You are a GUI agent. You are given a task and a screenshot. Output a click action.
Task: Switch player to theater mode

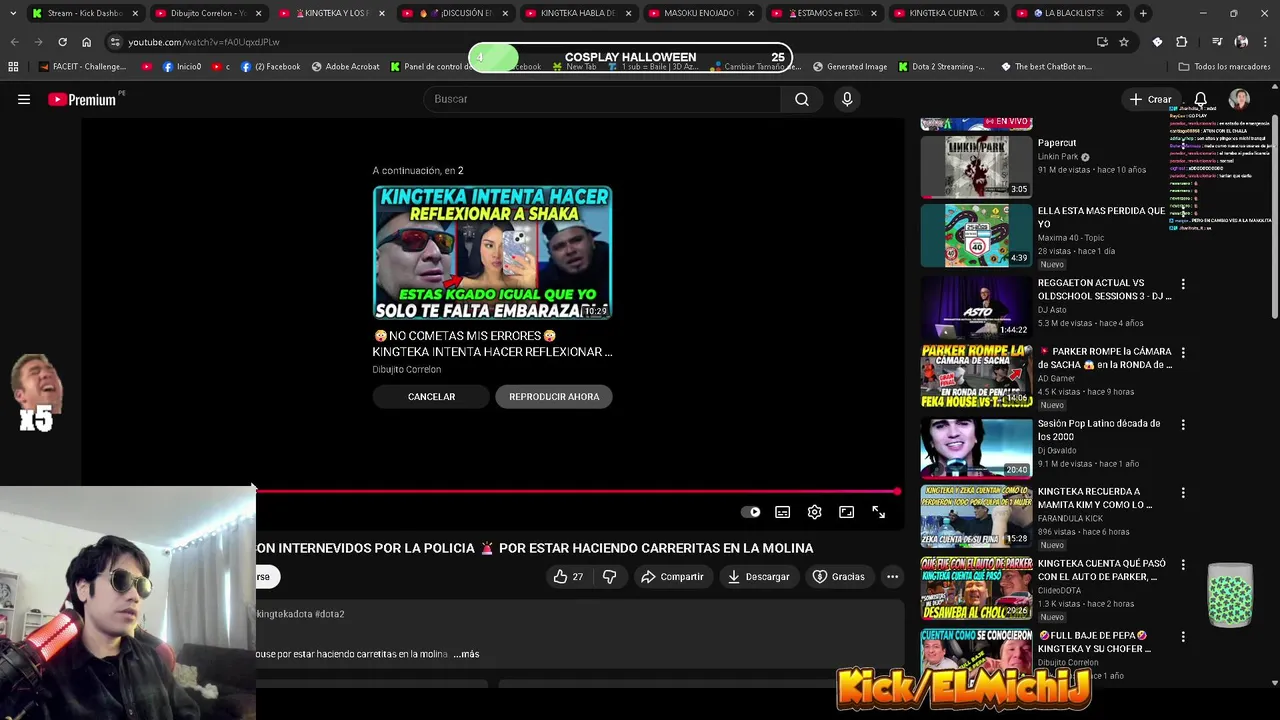tap(847, 512)
